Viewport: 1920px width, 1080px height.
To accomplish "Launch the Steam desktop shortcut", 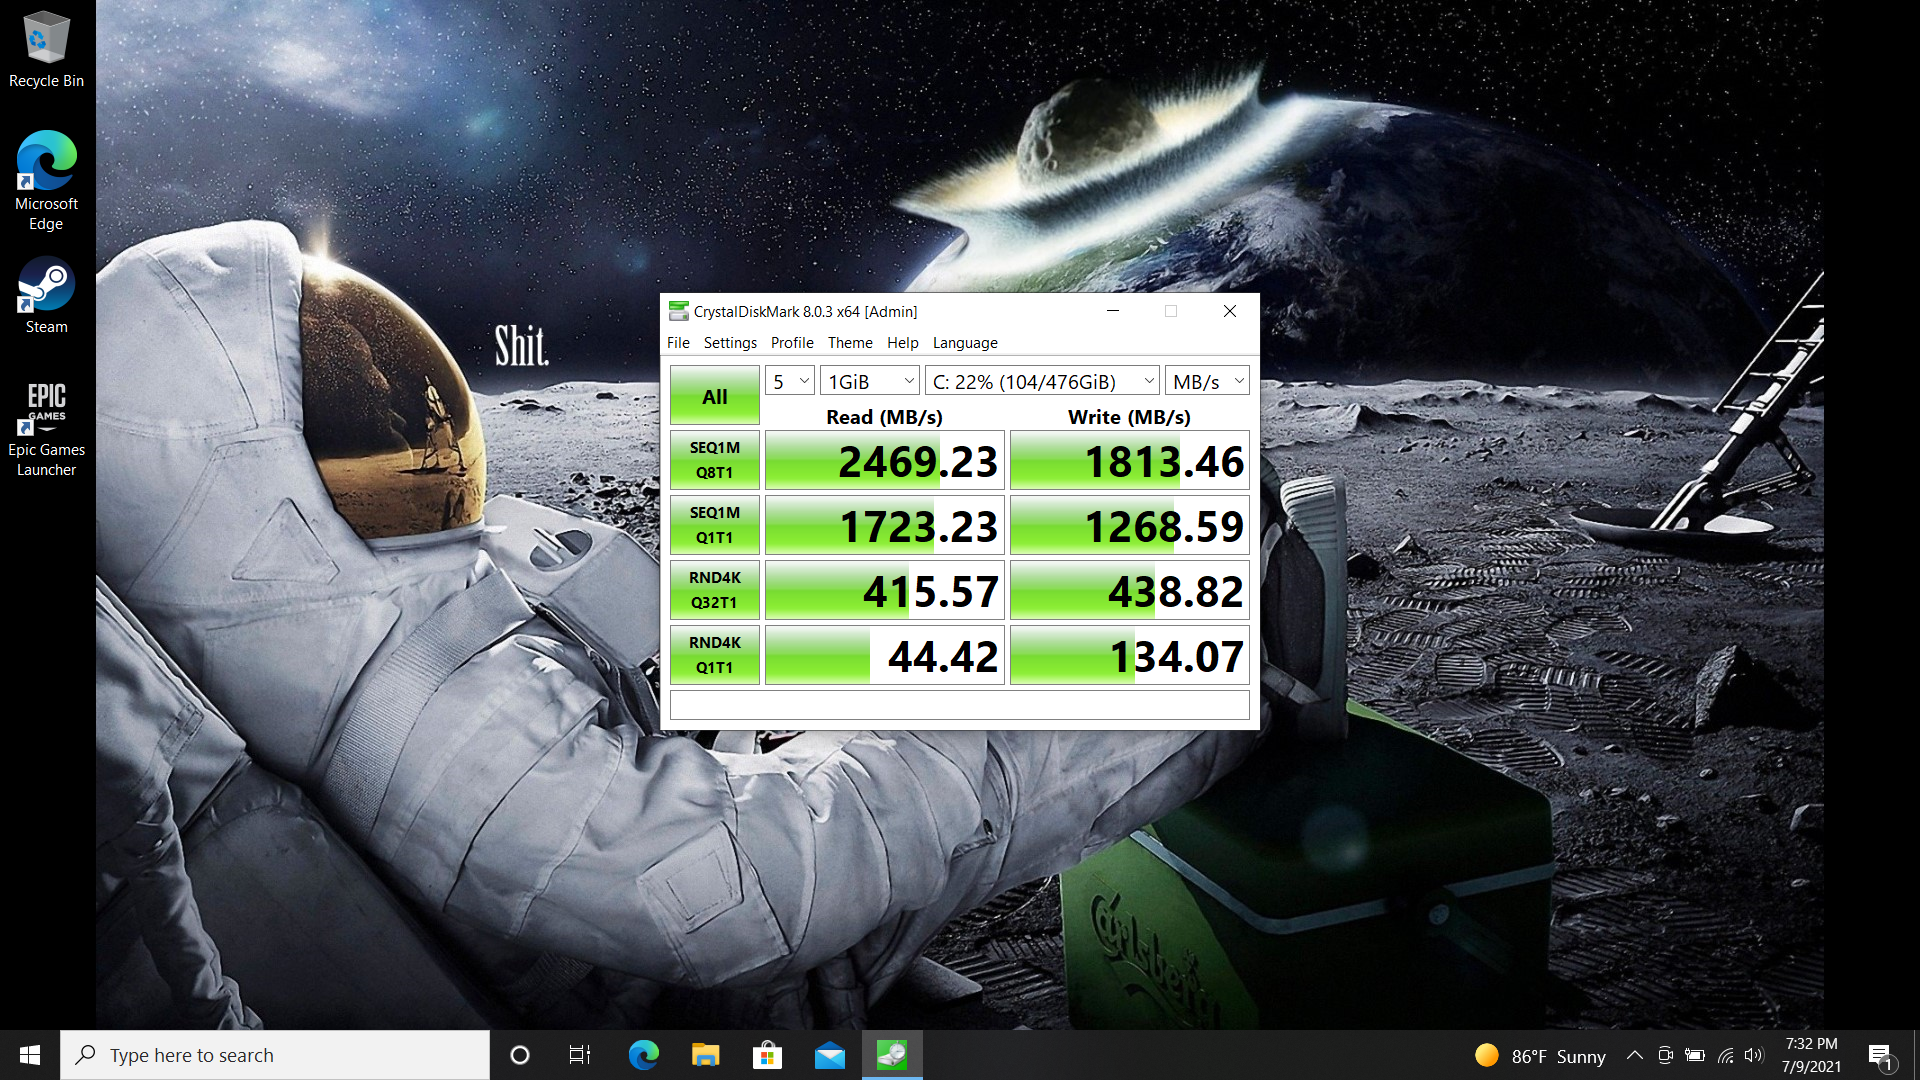I will (46, 295).
